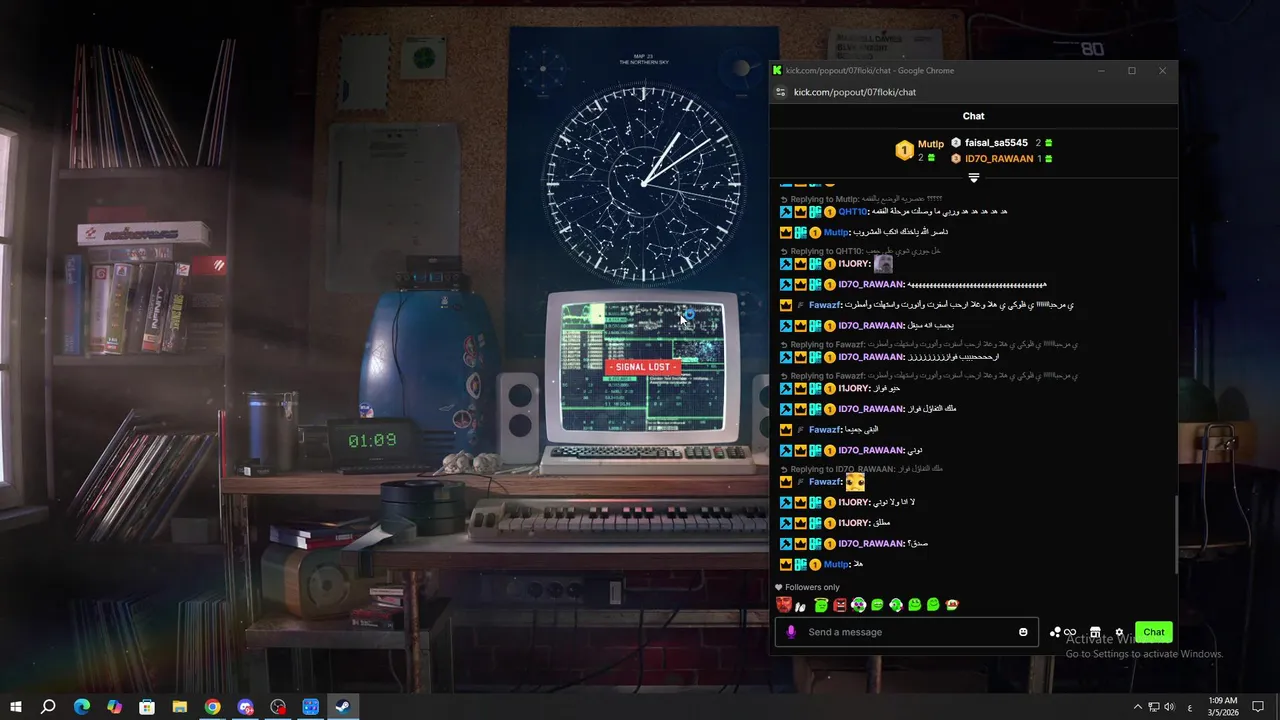Screen dimensions: 1280x720
Task: Switch input language indicator in the tray
Action: [1189, 707]
